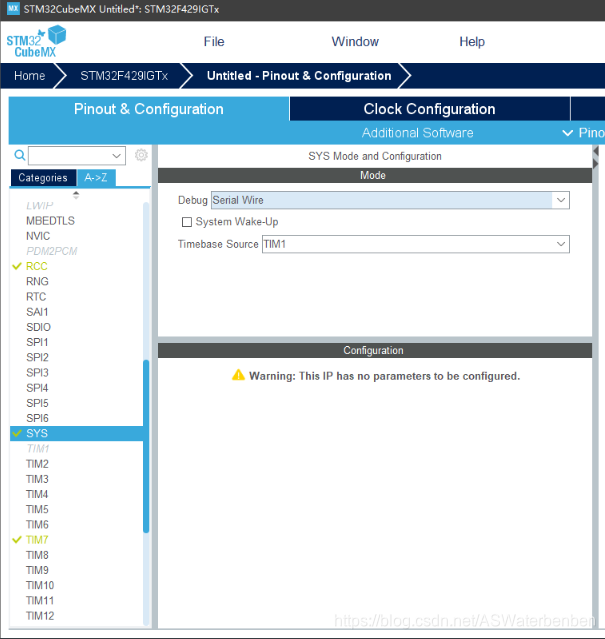Select SAI1 peripheral
605x639 pixels.
point(37,312)
